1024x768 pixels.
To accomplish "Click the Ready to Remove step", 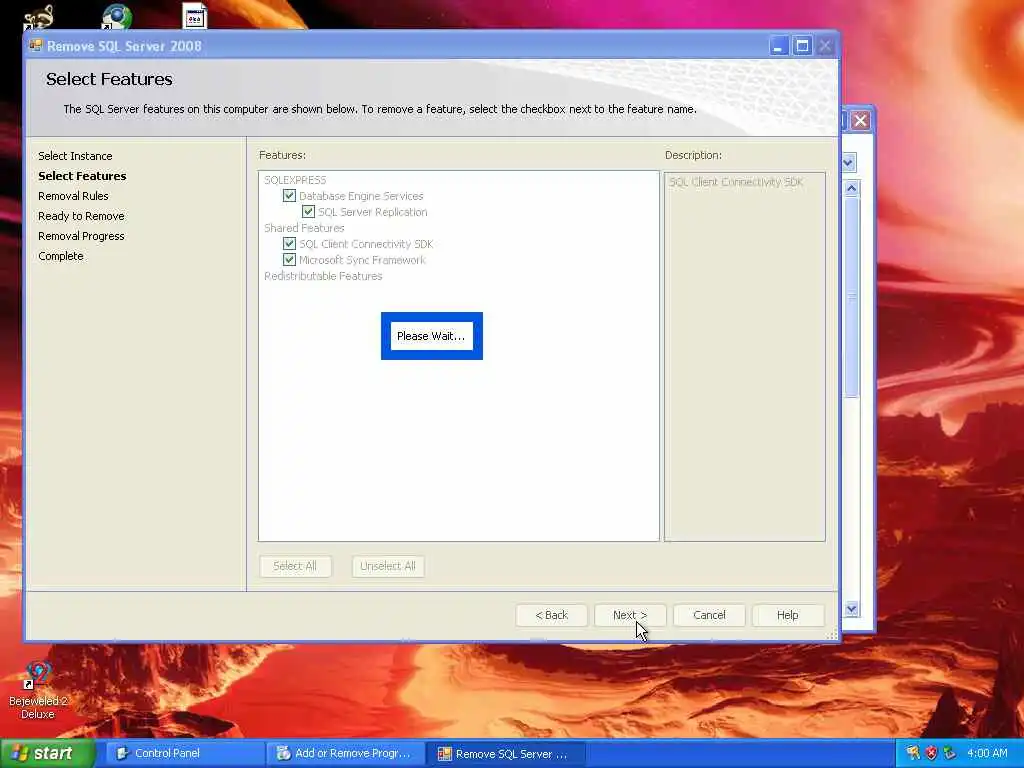I will tap(81, 216).
